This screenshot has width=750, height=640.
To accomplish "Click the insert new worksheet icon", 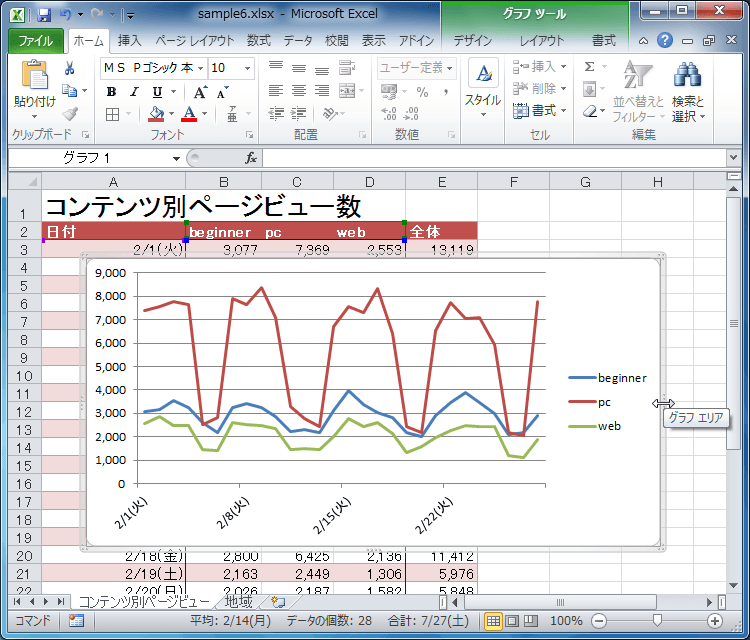I will tap(278, 602).
